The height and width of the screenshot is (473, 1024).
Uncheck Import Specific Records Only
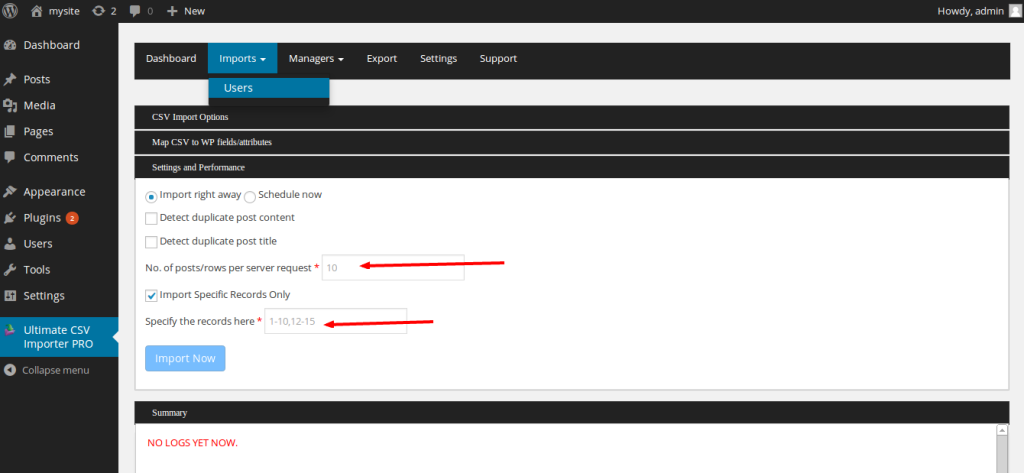pyautogui.click(x=152, y=296)
